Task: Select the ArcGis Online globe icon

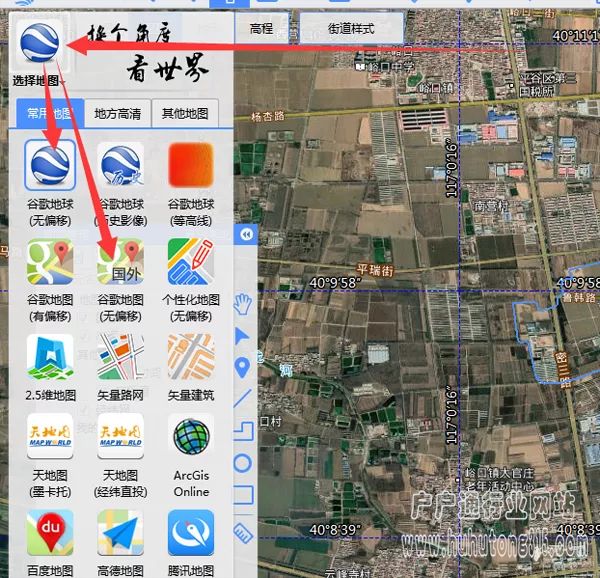Action: click(x=191, y=436)
